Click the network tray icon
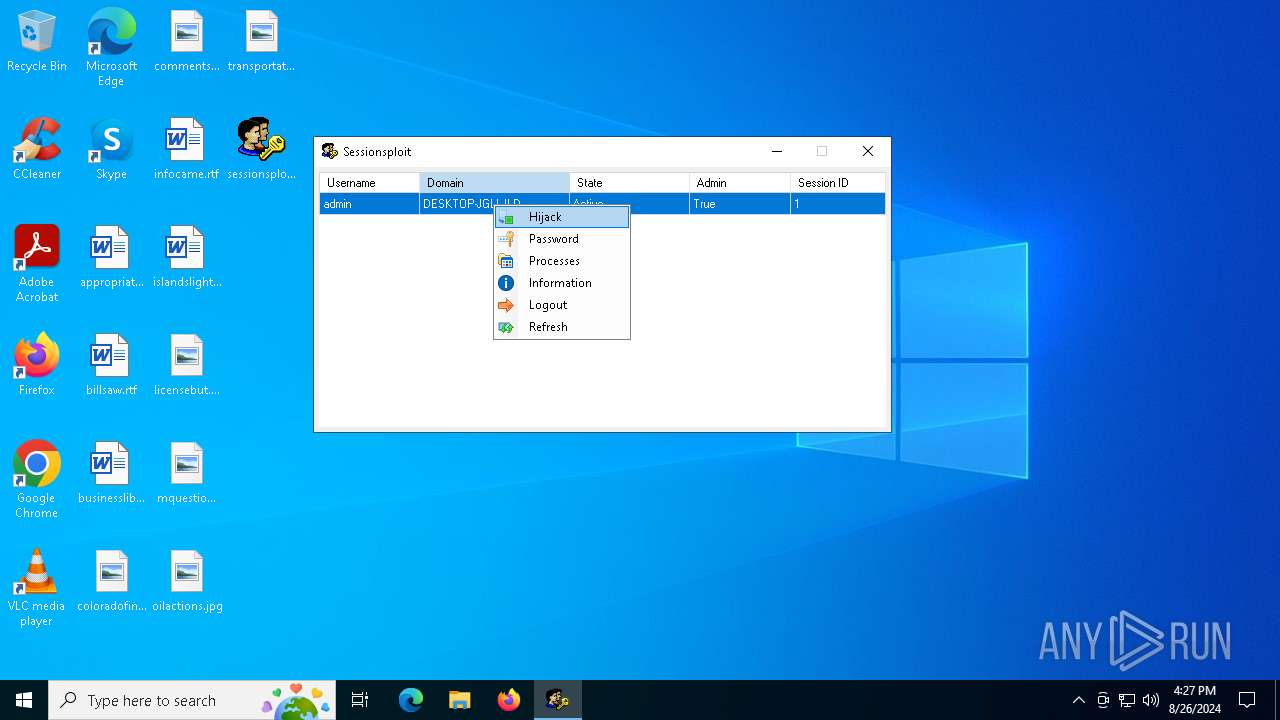This screenshot has width=1280, height=720. (1127, 700)
